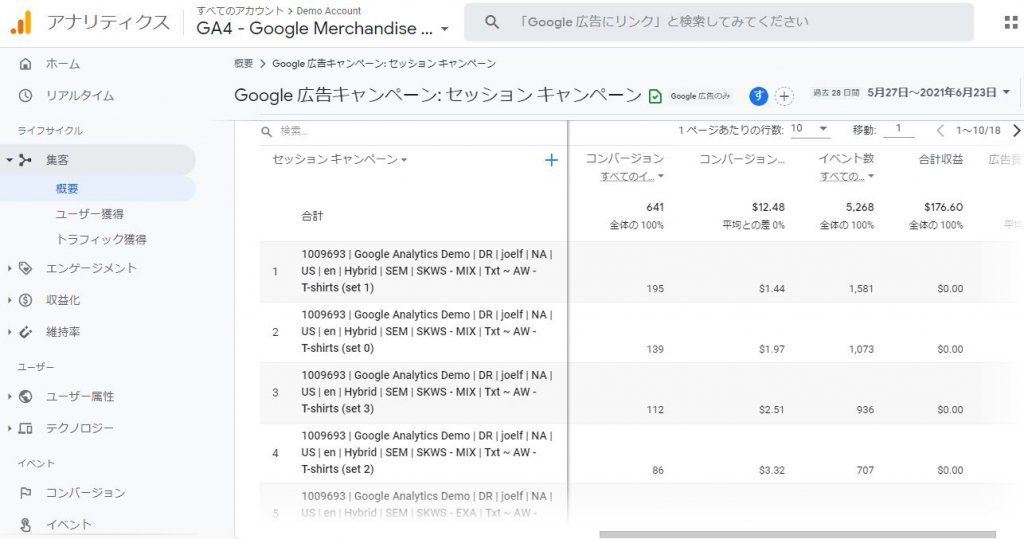This screenshot has width=1024, height=539.
Task: Select campaign row T-shirts (set 0)
Action: (427, 331)
